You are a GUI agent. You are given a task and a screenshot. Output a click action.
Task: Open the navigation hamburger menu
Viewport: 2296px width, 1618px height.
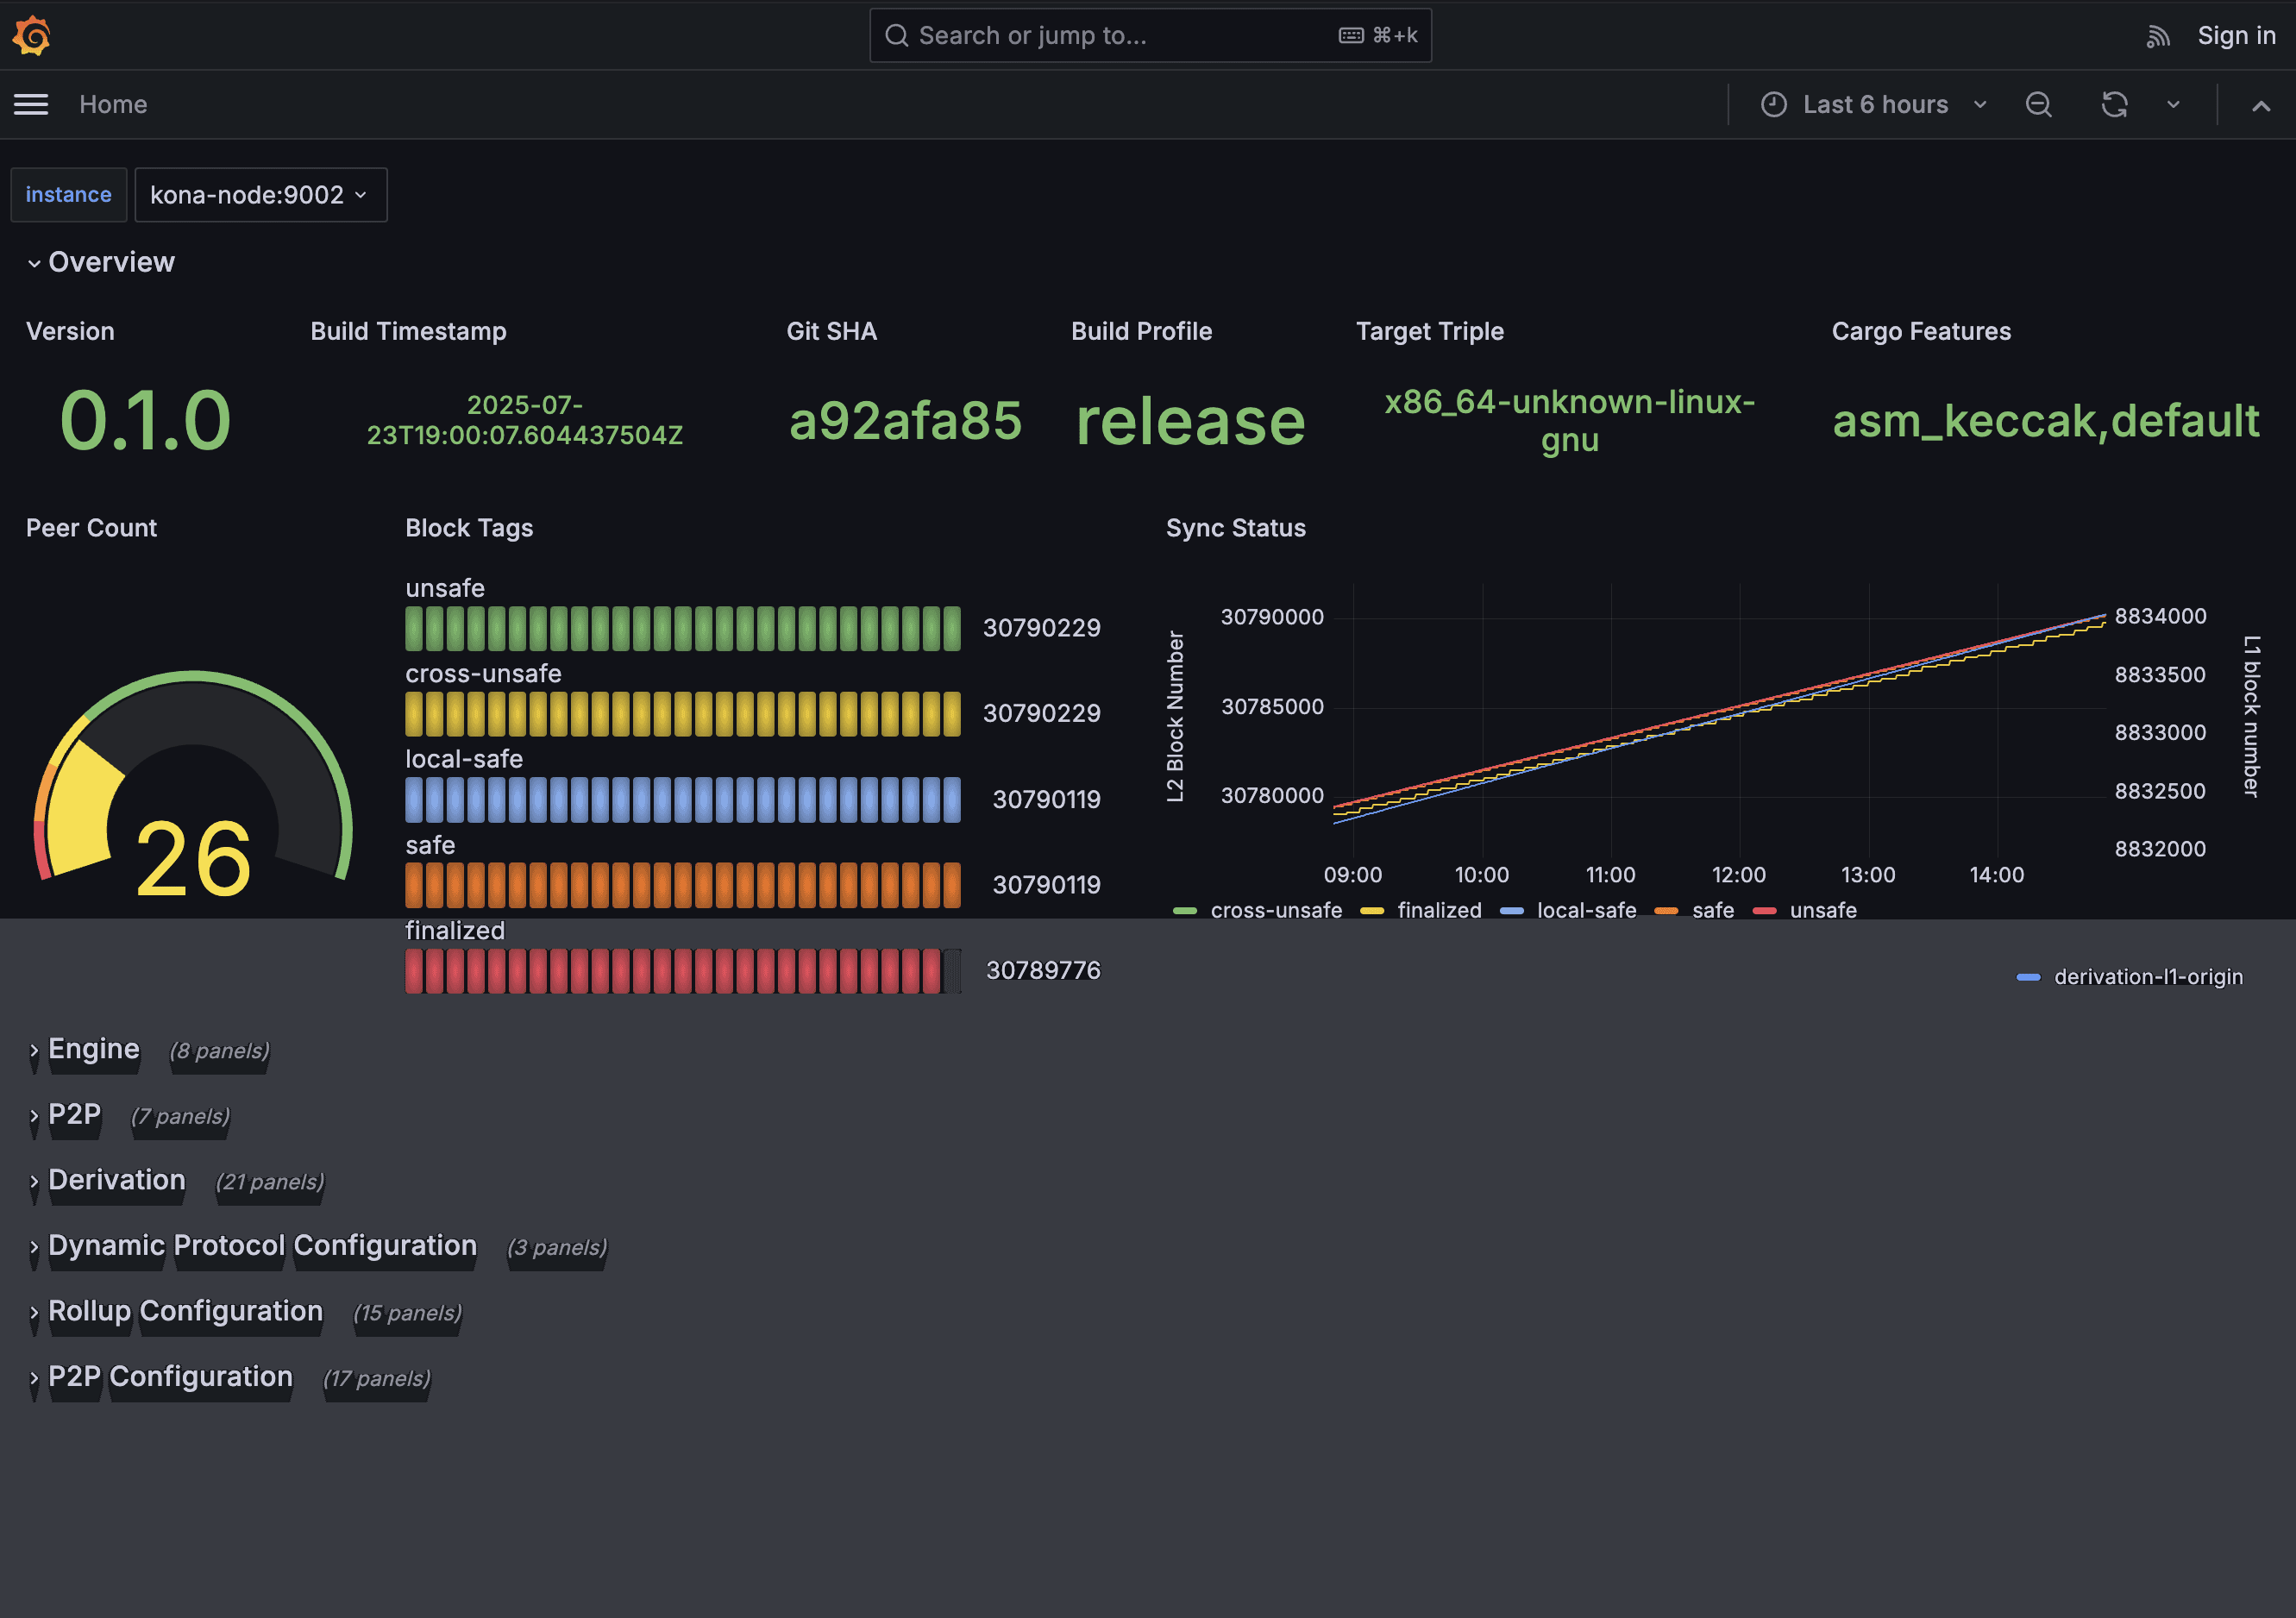pyautogui.click(x=30, y=104)
